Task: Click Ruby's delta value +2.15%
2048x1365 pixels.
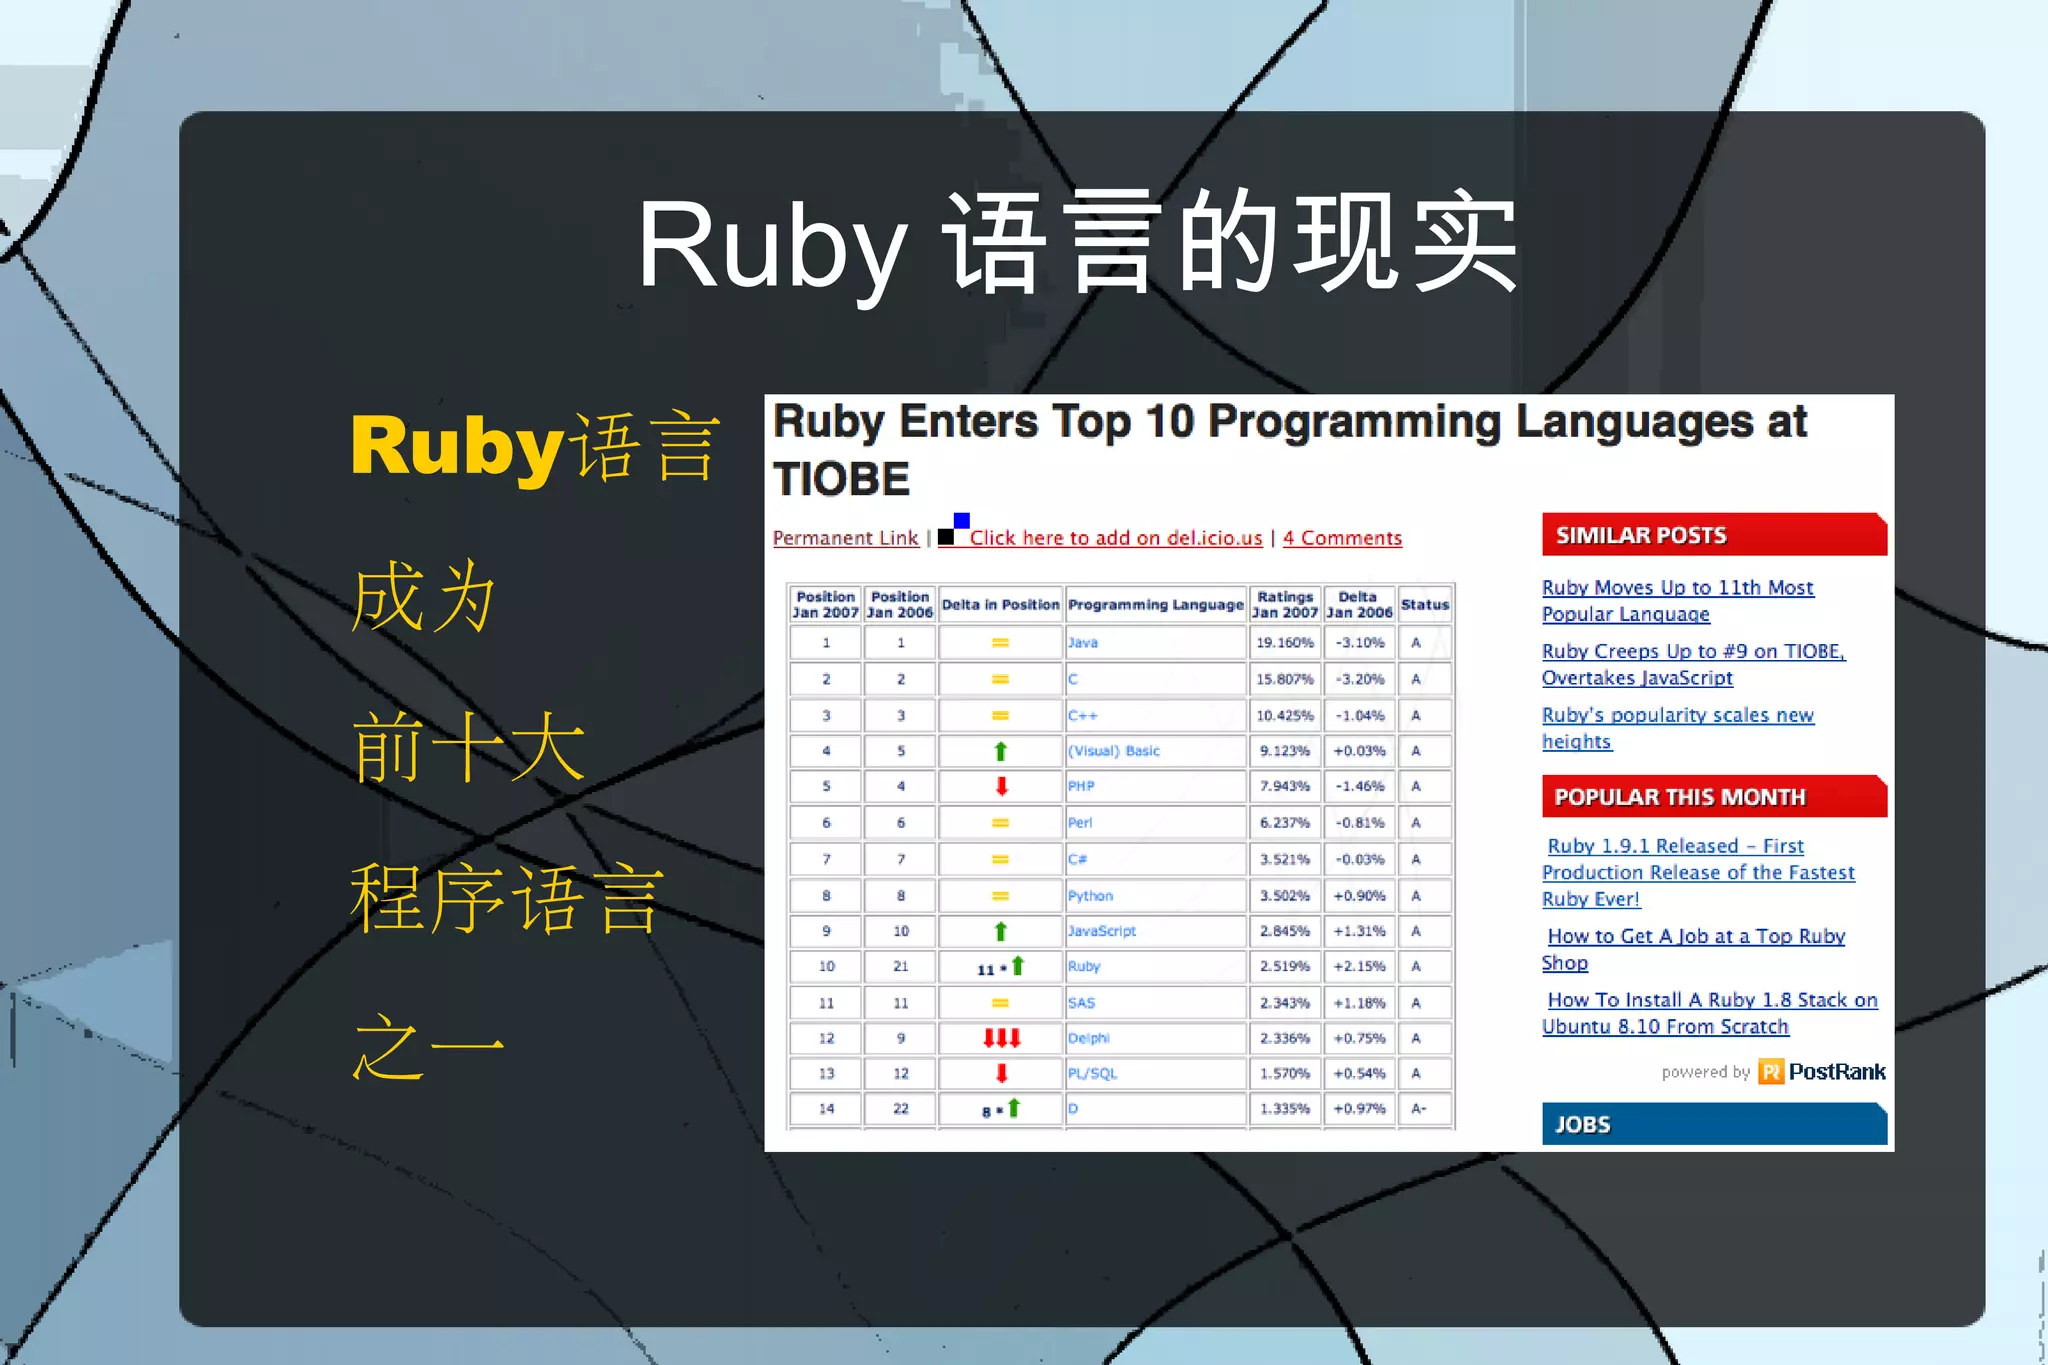Action: point(1359,966)
